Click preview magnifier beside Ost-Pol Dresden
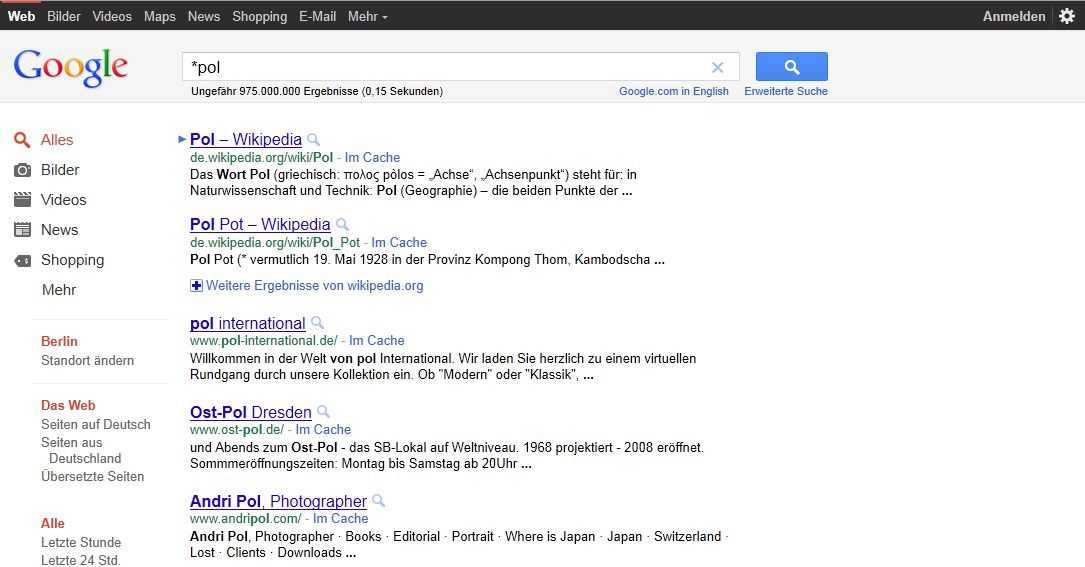The image size is (1085, 567). point(323,412)
